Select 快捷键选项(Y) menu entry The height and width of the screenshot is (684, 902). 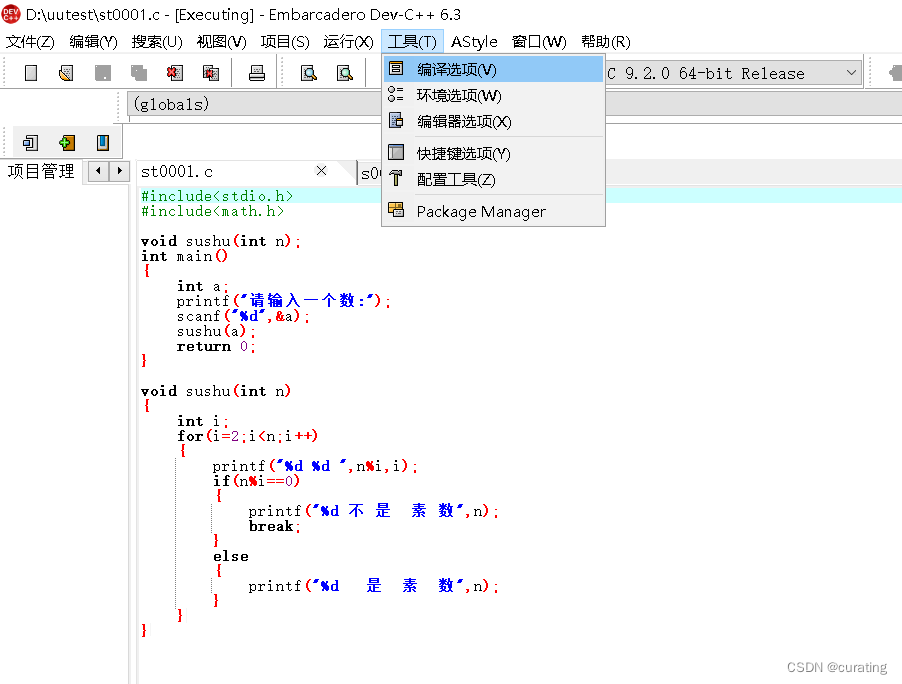(493, 154)
